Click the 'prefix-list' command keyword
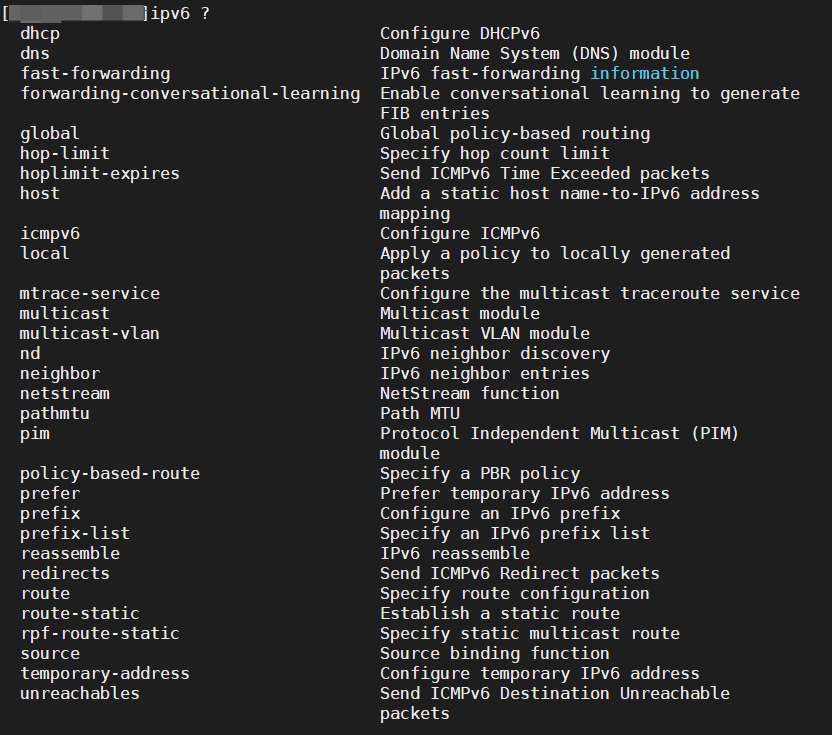832x735 pixels. tap(75, 533)
